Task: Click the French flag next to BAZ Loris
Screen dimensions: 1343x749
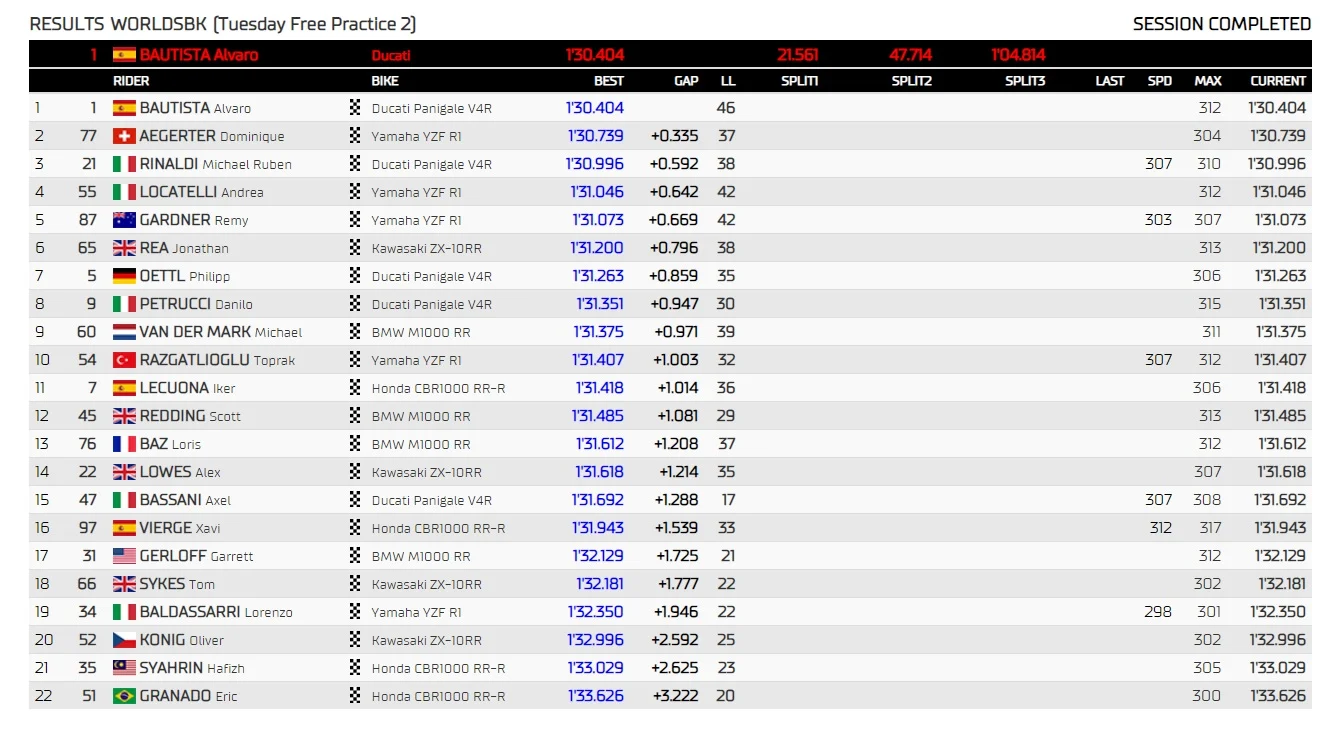Action: [124, 444]
